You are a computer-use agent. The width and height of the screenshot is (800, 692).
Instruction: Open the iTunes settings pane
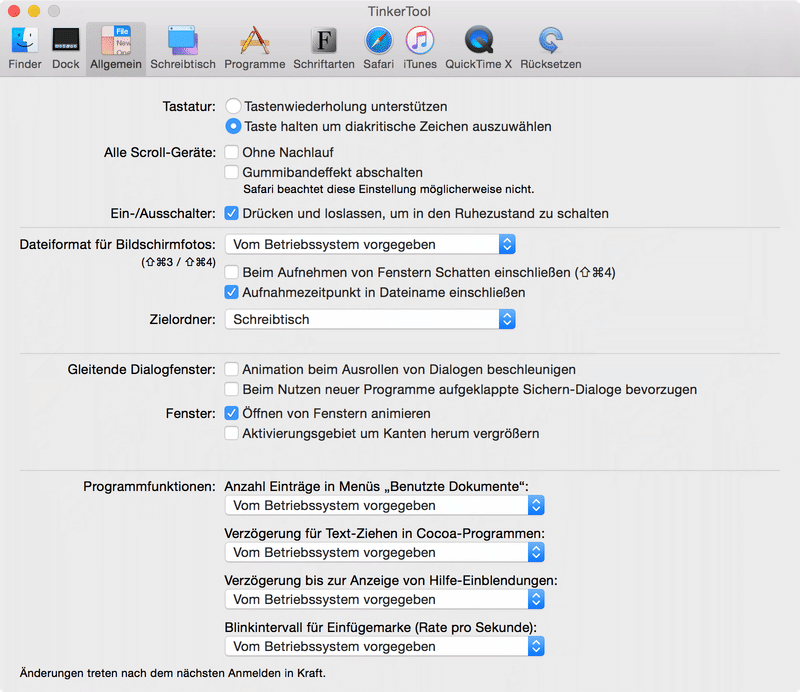[x=419, y=47]
